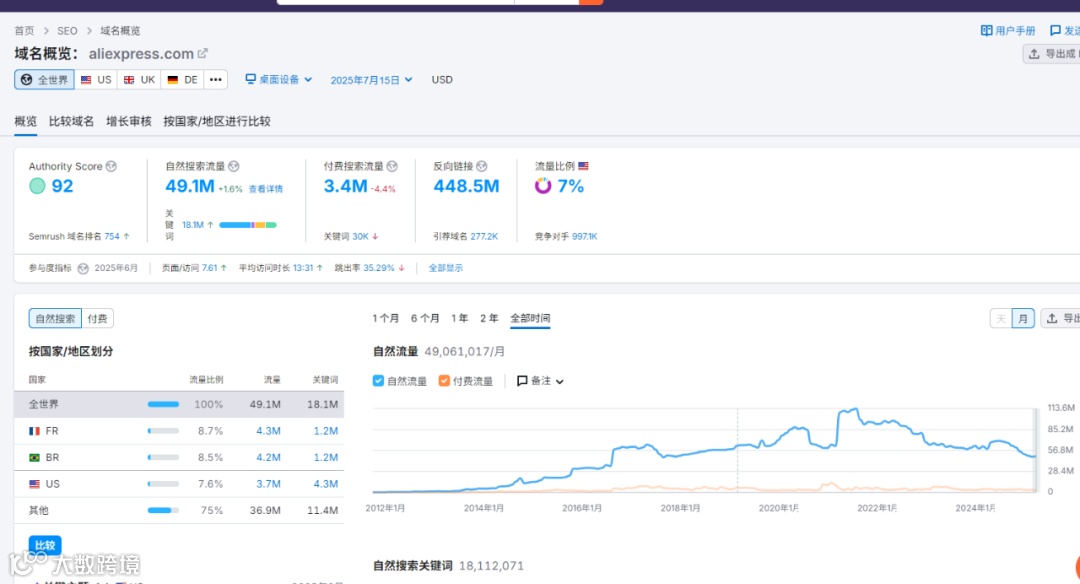Switch to 比较域名 tab

(71, 121)
